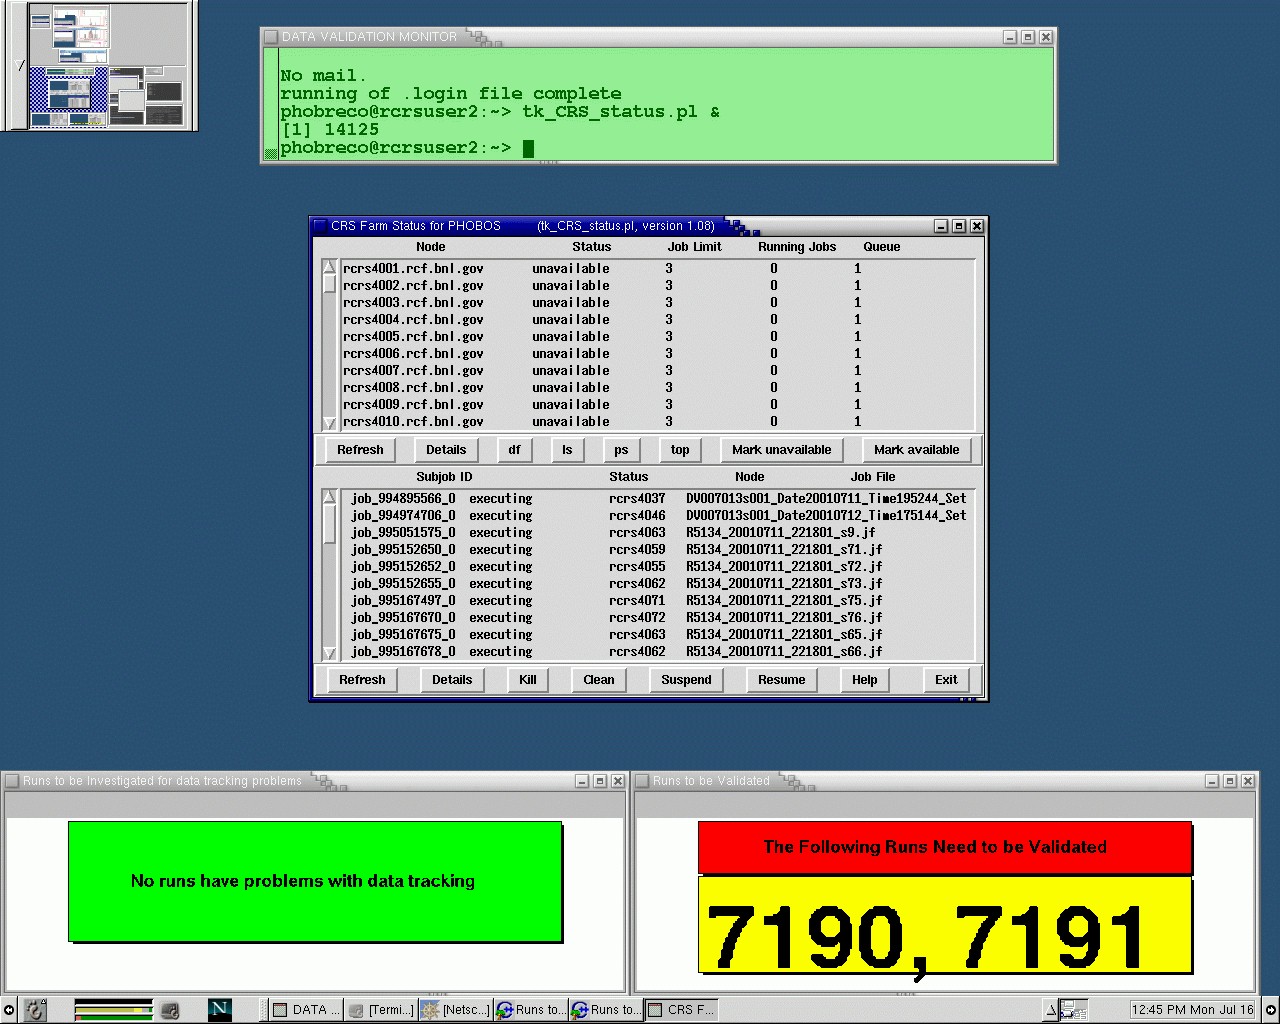1280x1024 pixels.
Task: Run ps on the node
Action: [621, 450]
